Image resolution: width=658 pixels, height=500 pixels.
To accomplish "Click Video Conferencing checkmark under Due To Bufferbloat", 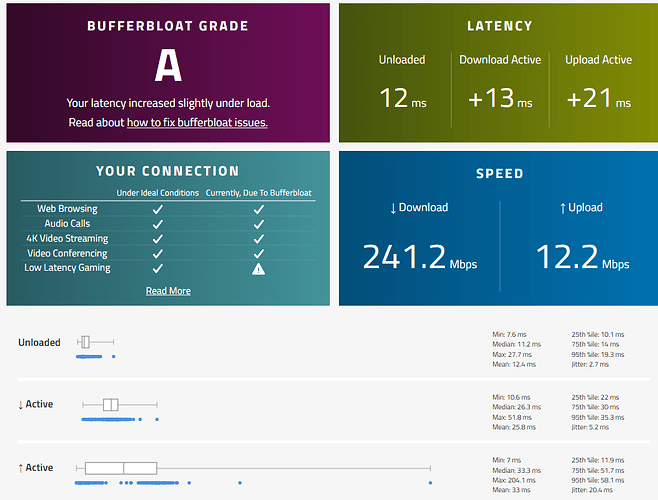I will pos(259,254).
